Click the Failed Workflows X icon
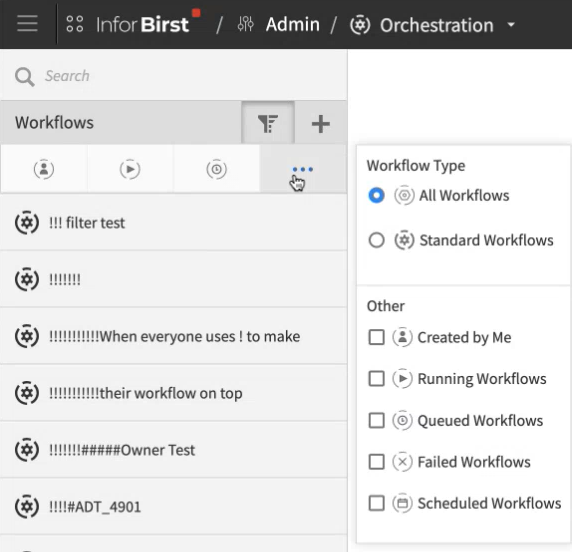The height and width of the screenshot is (552, 572). 402,462
